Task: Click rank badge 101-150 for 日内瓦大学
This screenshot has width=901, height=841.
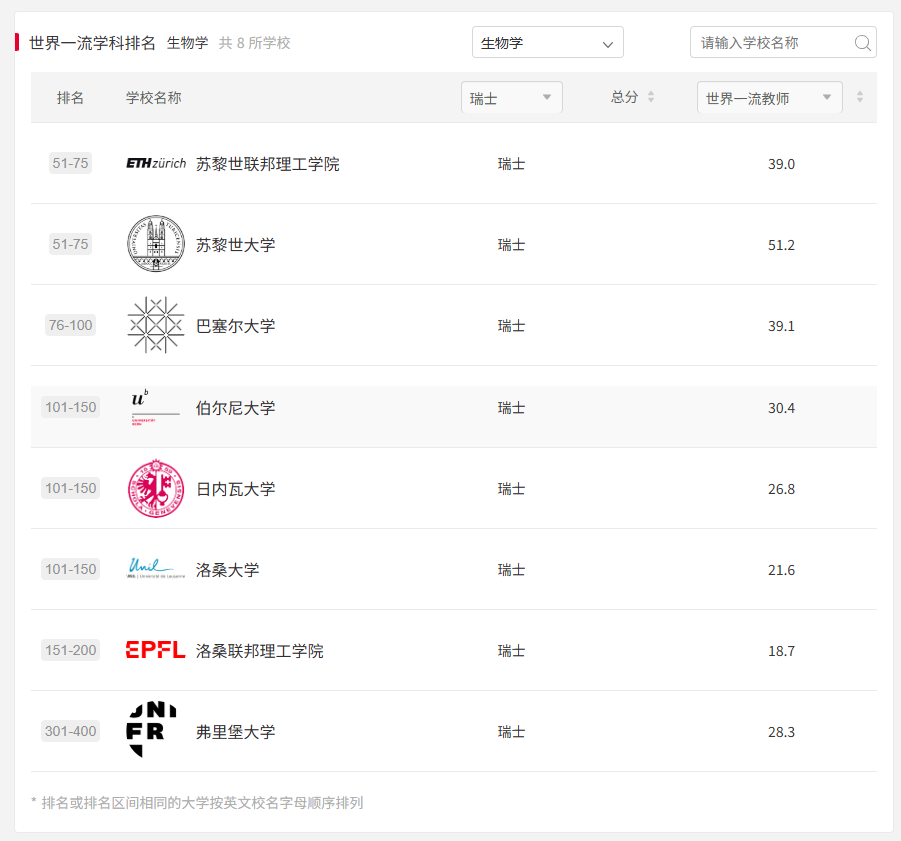Action: point(70,488)
